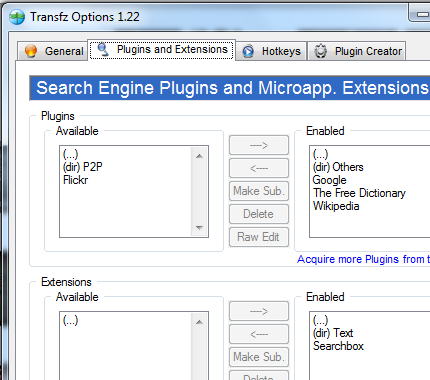Select the Plugins and Extensions tab
Screen dimensions: 430x380
pos(162,50)
